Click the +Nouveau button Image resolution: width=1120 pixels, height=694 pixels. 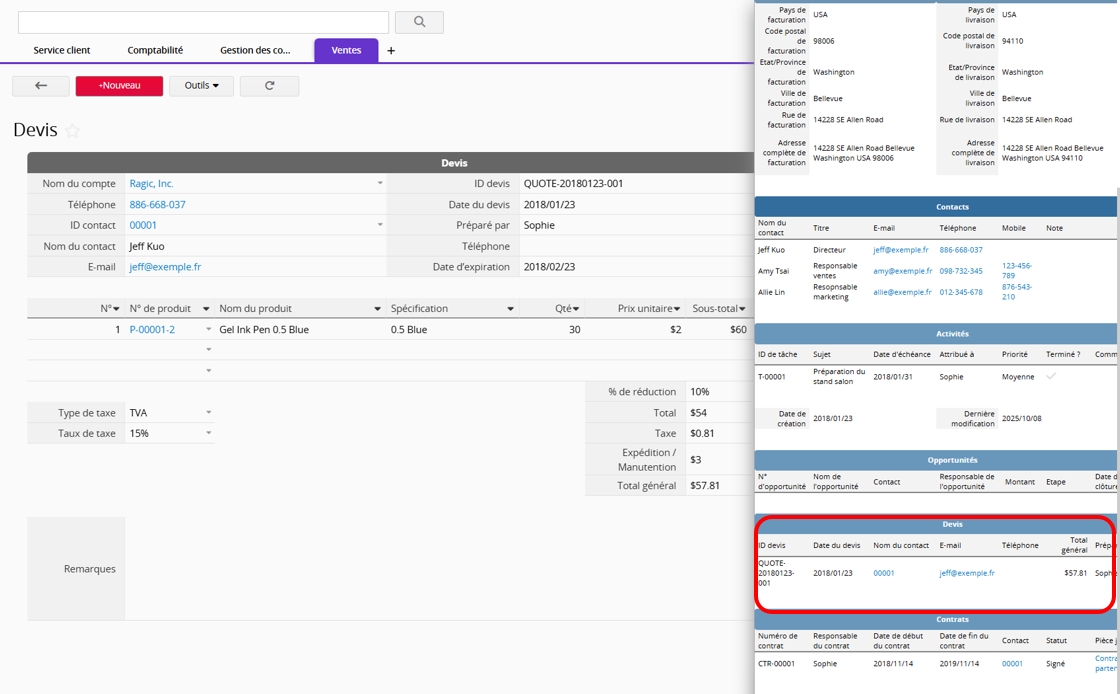[x=119, y=86]
